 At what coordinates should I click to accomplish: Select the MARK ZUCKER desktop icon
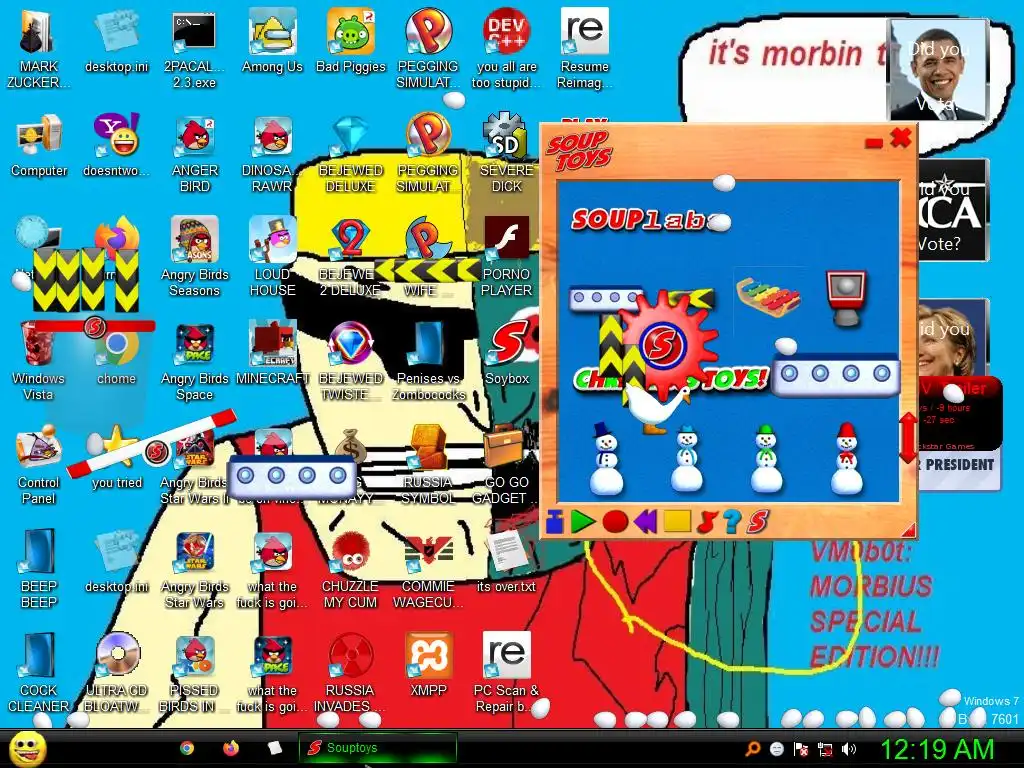pyautogui.click(x=39, y=49)
